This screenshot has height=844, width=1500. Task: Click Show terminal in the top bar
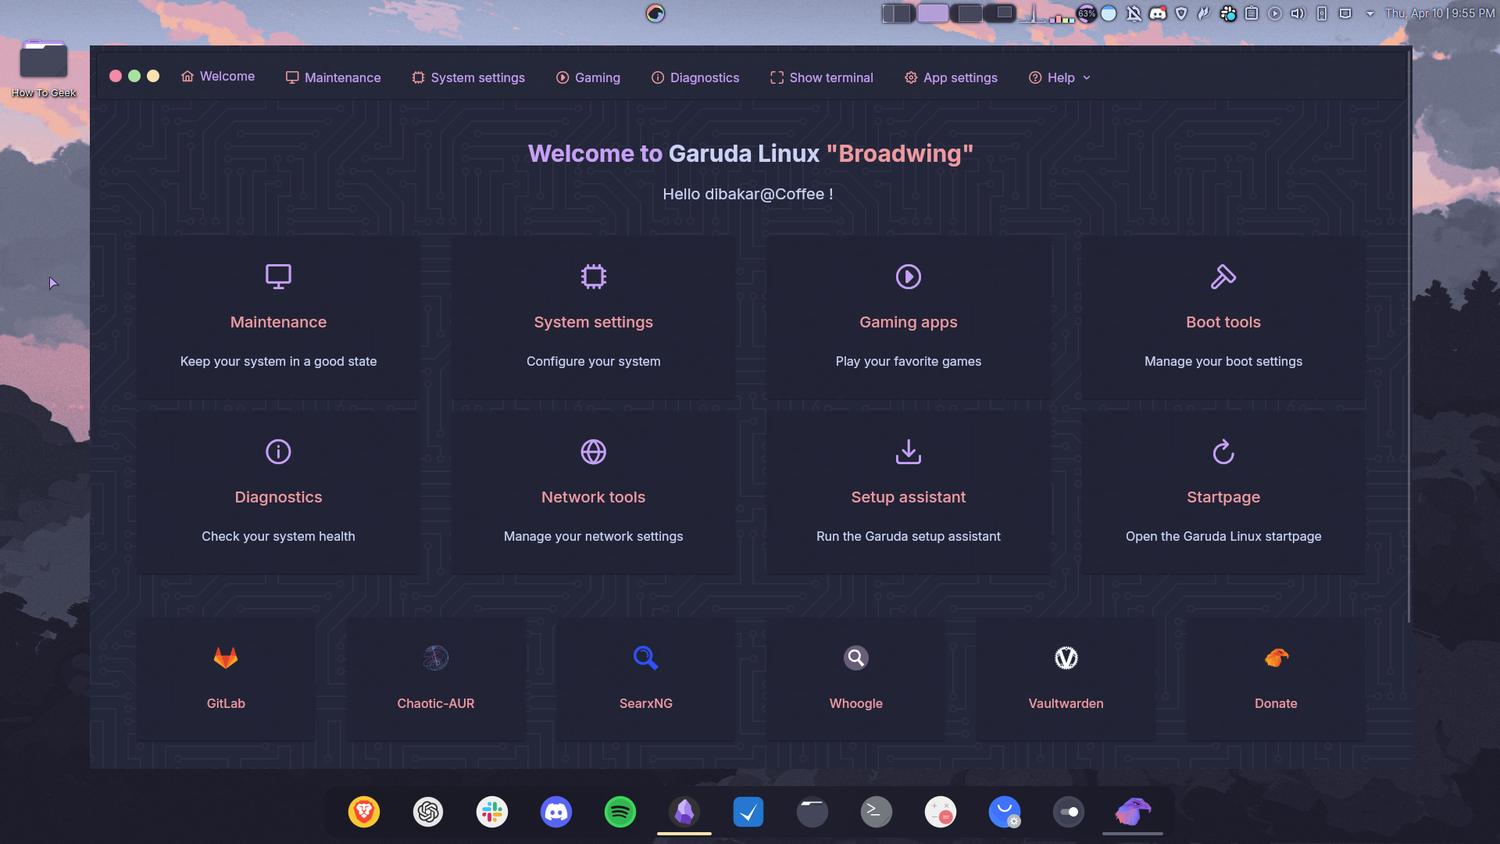click(821, 77)
